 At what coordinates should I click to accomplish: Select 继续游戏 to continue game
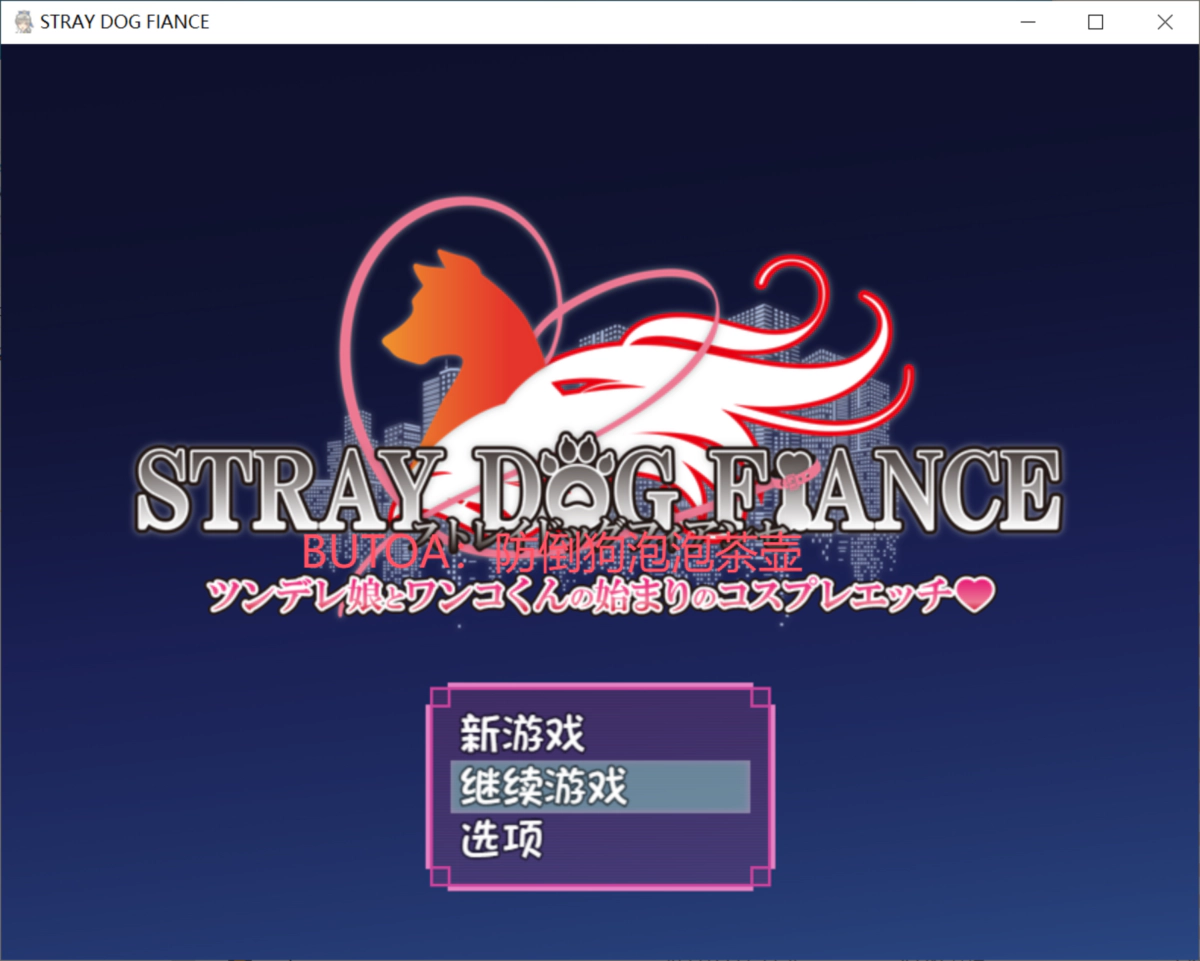point(600,787)
